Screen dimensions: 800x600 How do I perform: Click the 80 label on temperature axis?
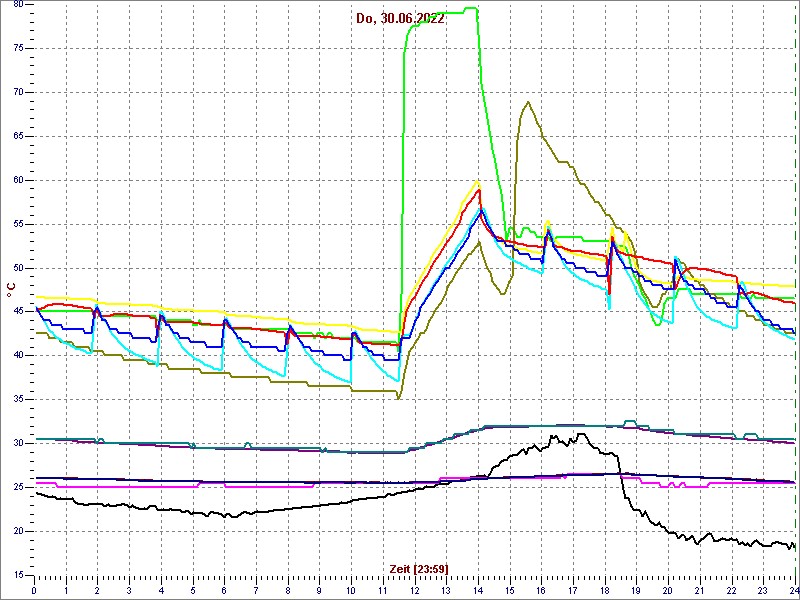point(17,4)
